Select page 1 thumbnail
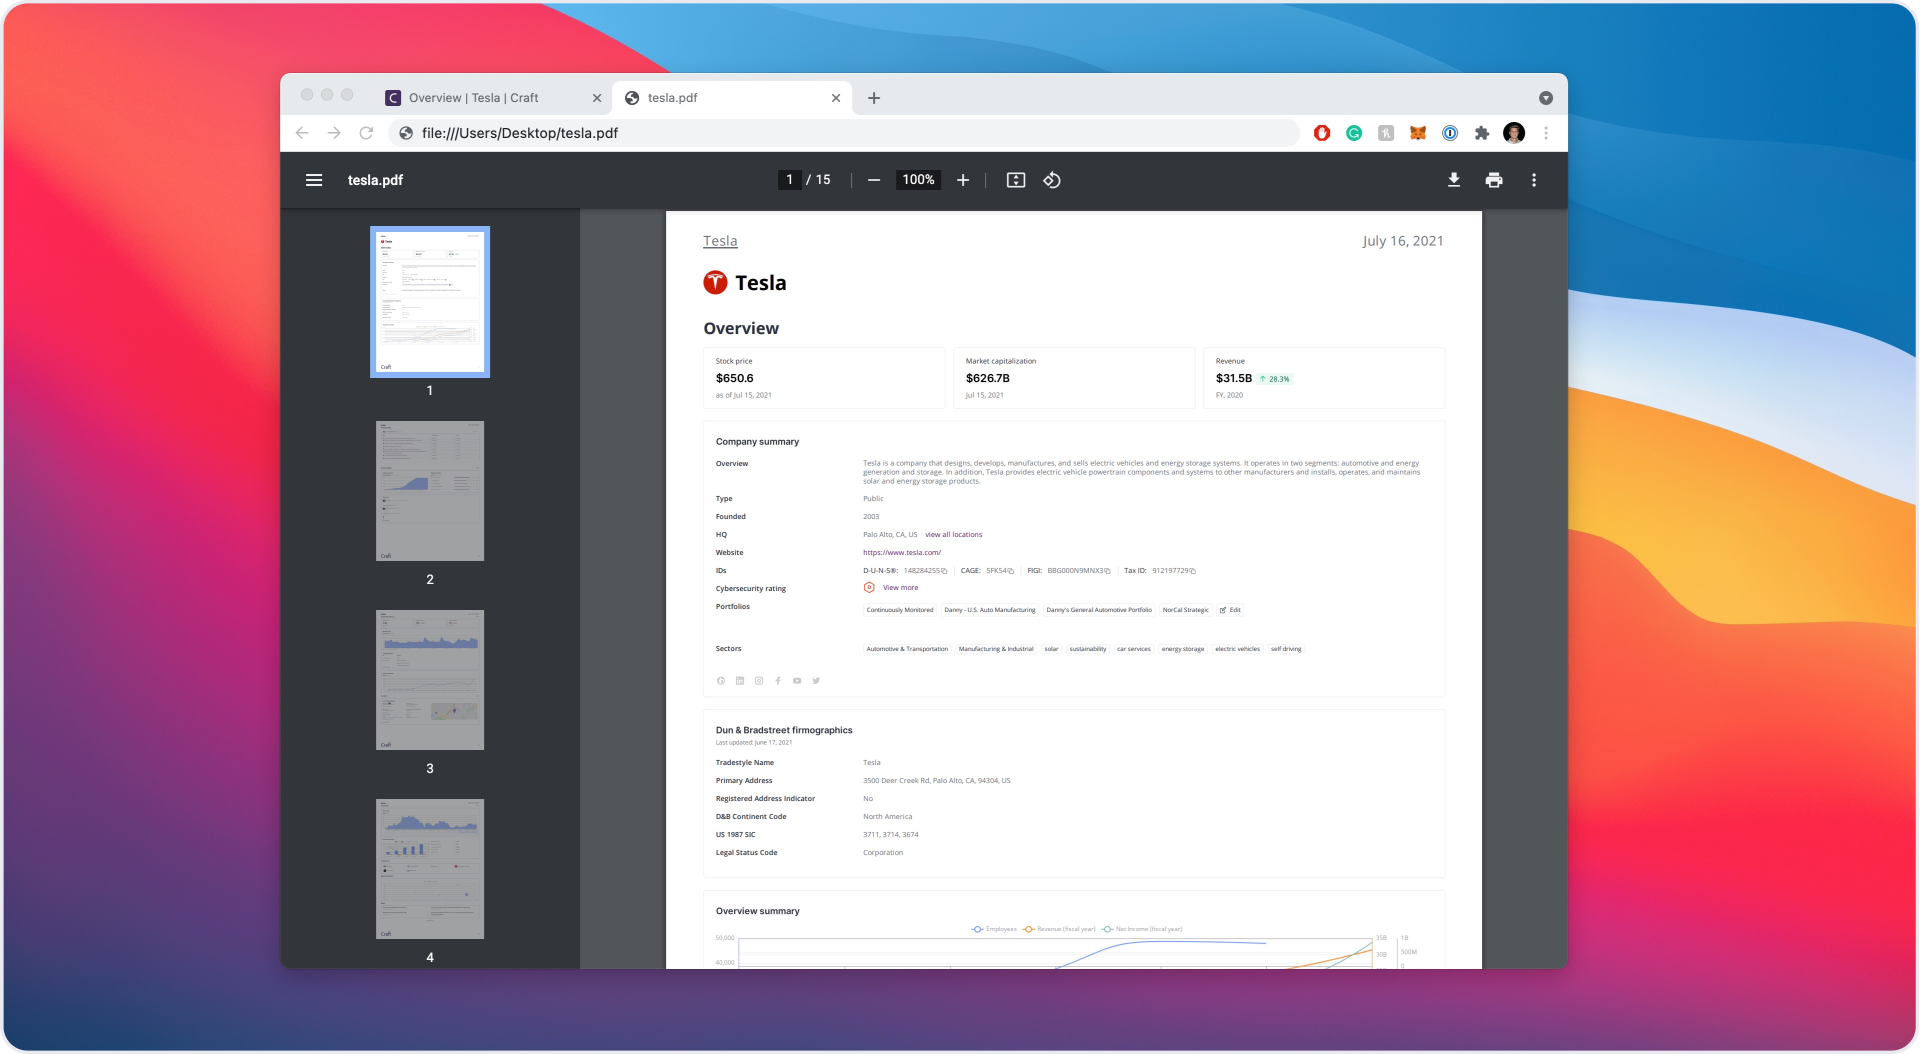Image resolution: width=1920 pixels, height=1054 pixels. (430, 302)
